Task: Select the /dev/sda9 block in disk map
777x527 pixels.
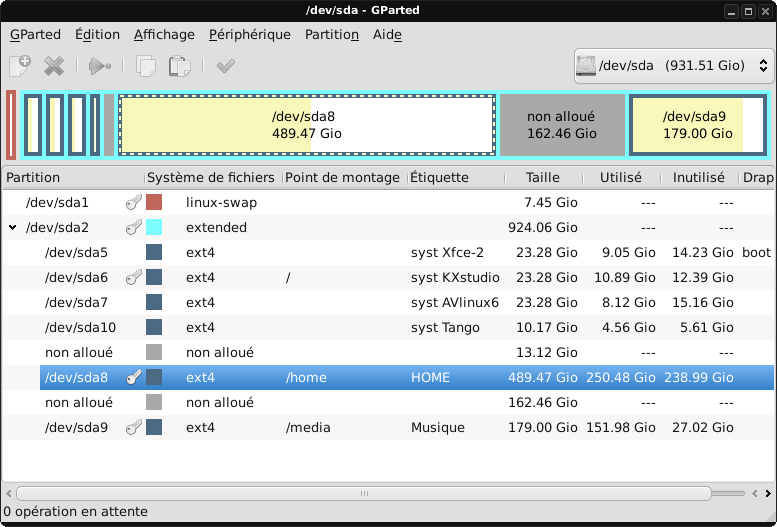Action: click(x=698, y=125)
